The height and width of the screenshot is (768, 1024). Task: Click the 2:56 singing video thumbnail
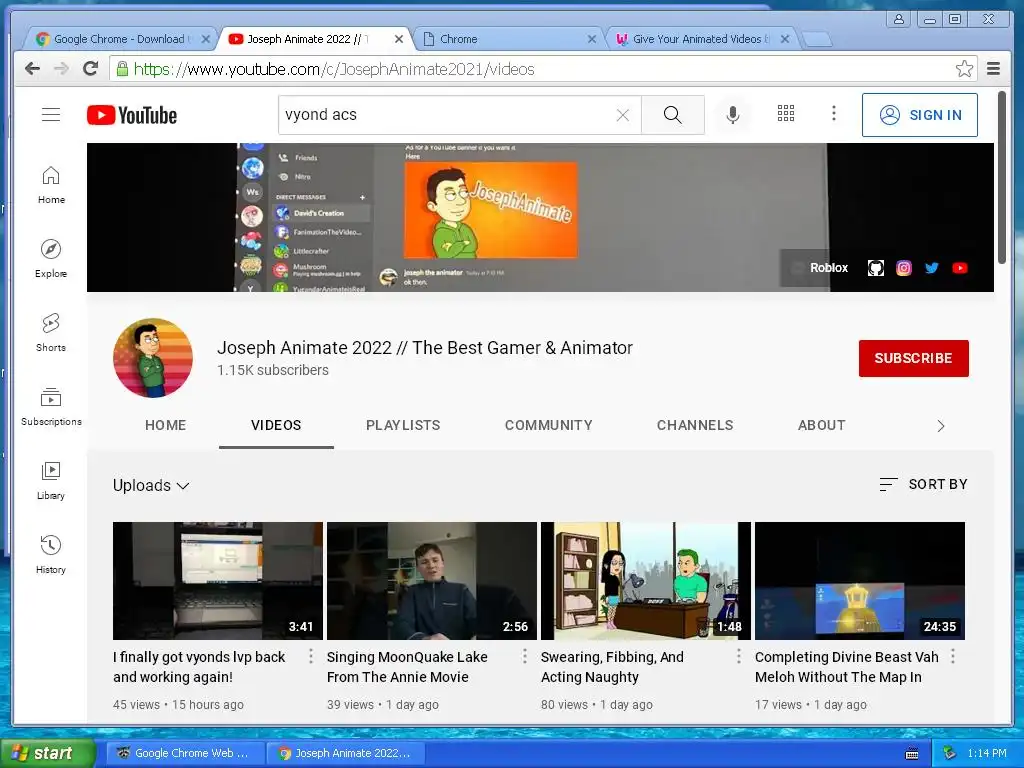(432, 581)
